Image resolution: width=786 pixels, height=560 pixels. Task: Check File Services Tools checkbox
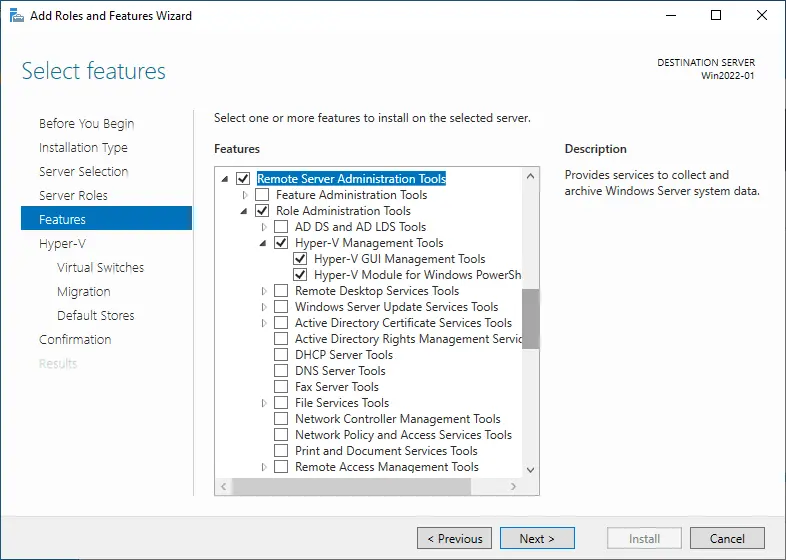(x=281, y=403)
